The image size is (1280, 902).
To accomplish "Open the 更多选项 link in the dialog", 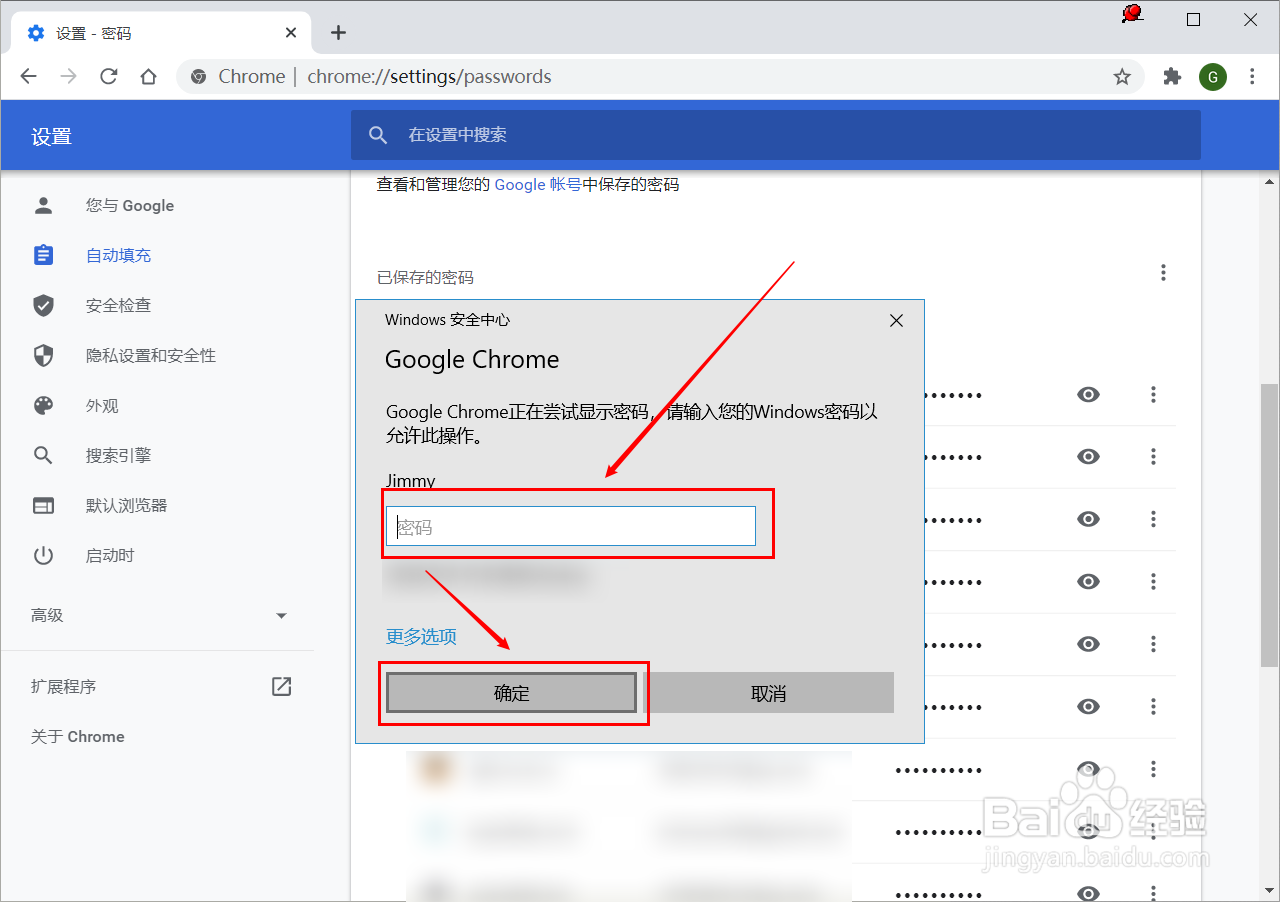I will click(x=421, y=636).
